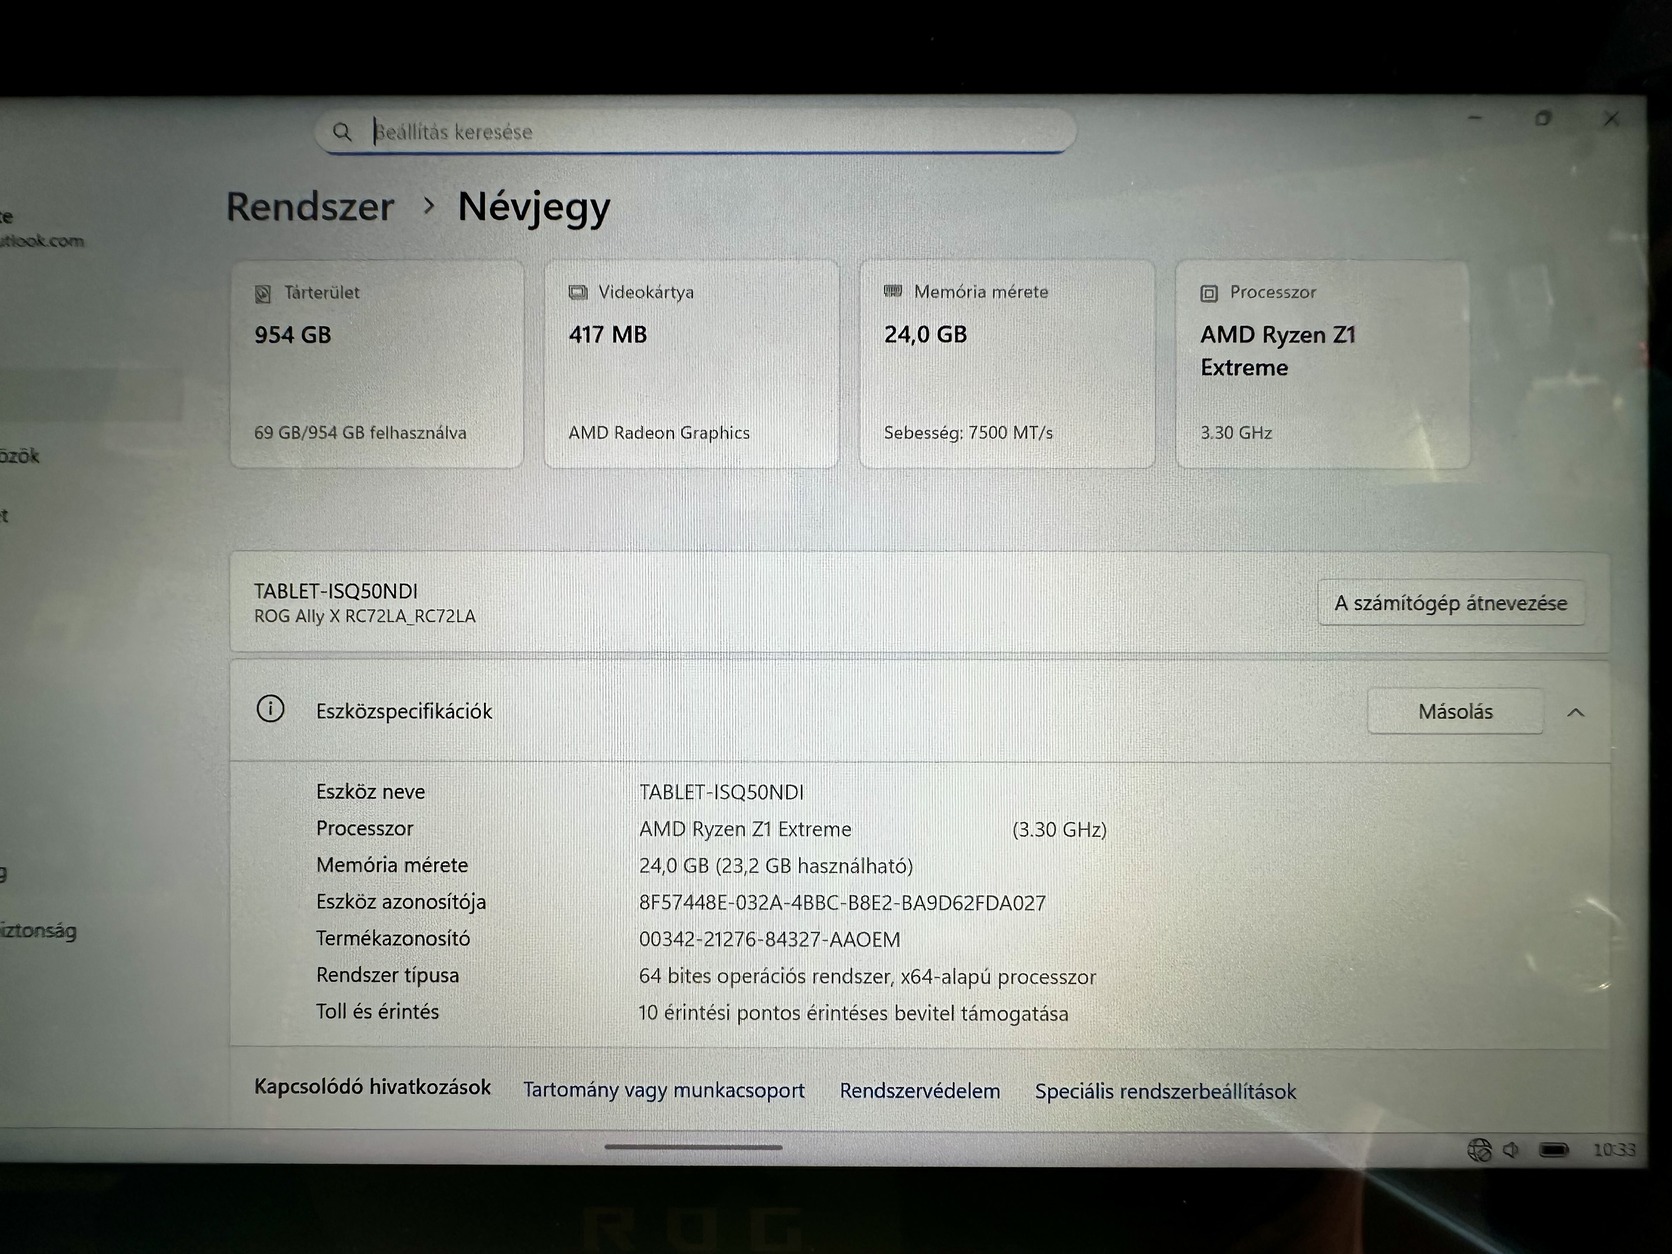
Task: Click the Eszköz neve label
Action: [x=370, y=791]
